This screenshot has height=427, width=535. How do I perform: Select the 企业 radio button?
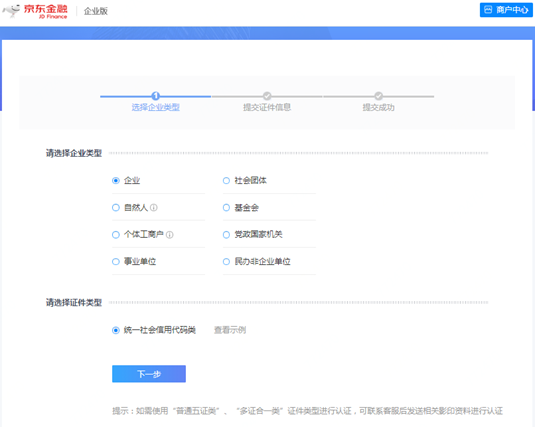[116, 181]
